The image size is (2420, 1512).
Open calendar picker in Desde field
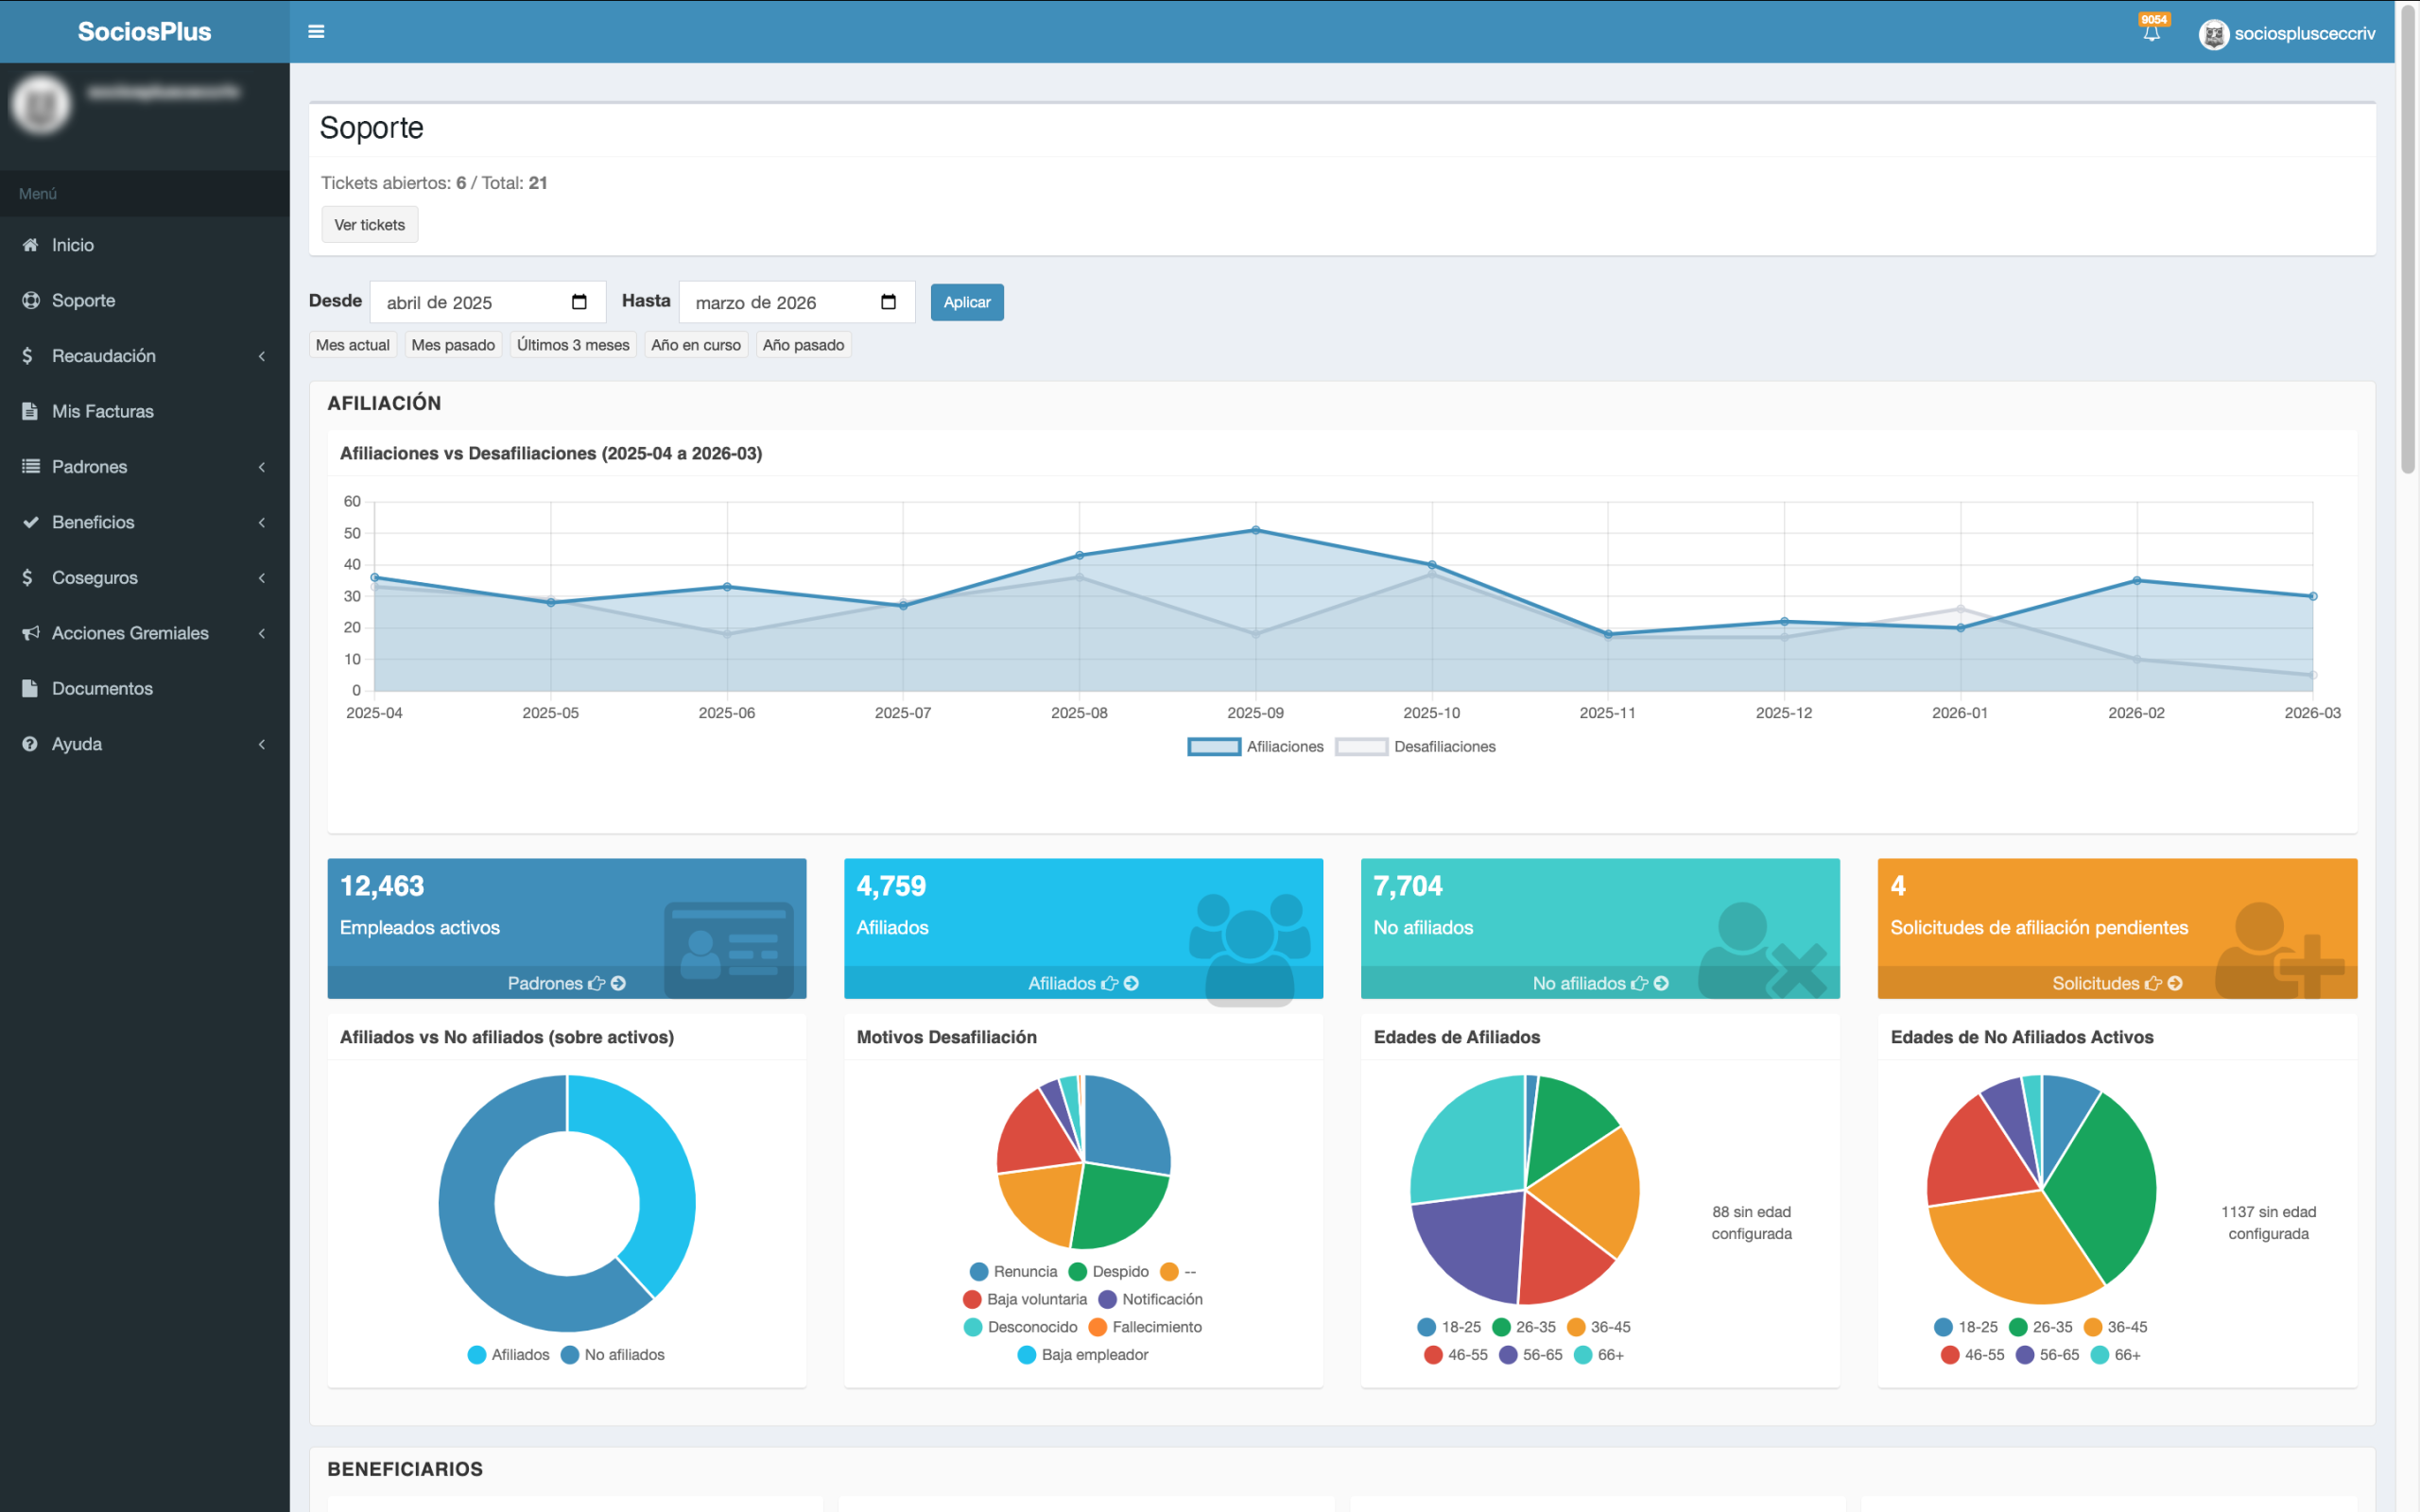579,302
